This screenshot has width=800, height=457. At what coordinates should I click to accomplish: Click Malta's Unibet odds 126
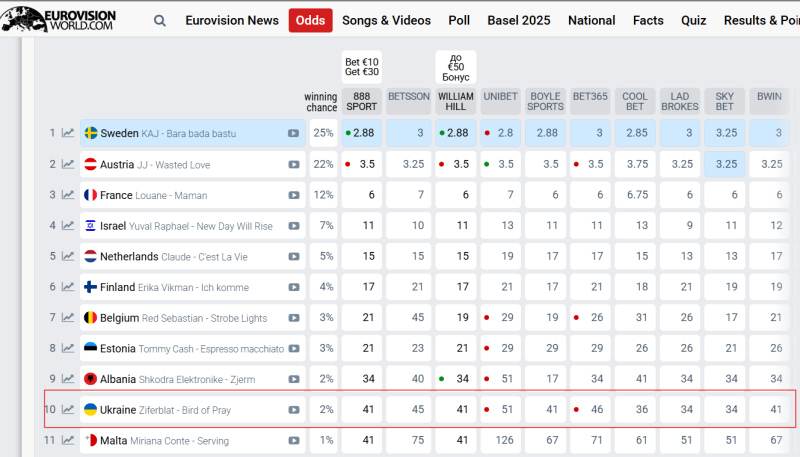pyautogui.click(x=501, y=440)
